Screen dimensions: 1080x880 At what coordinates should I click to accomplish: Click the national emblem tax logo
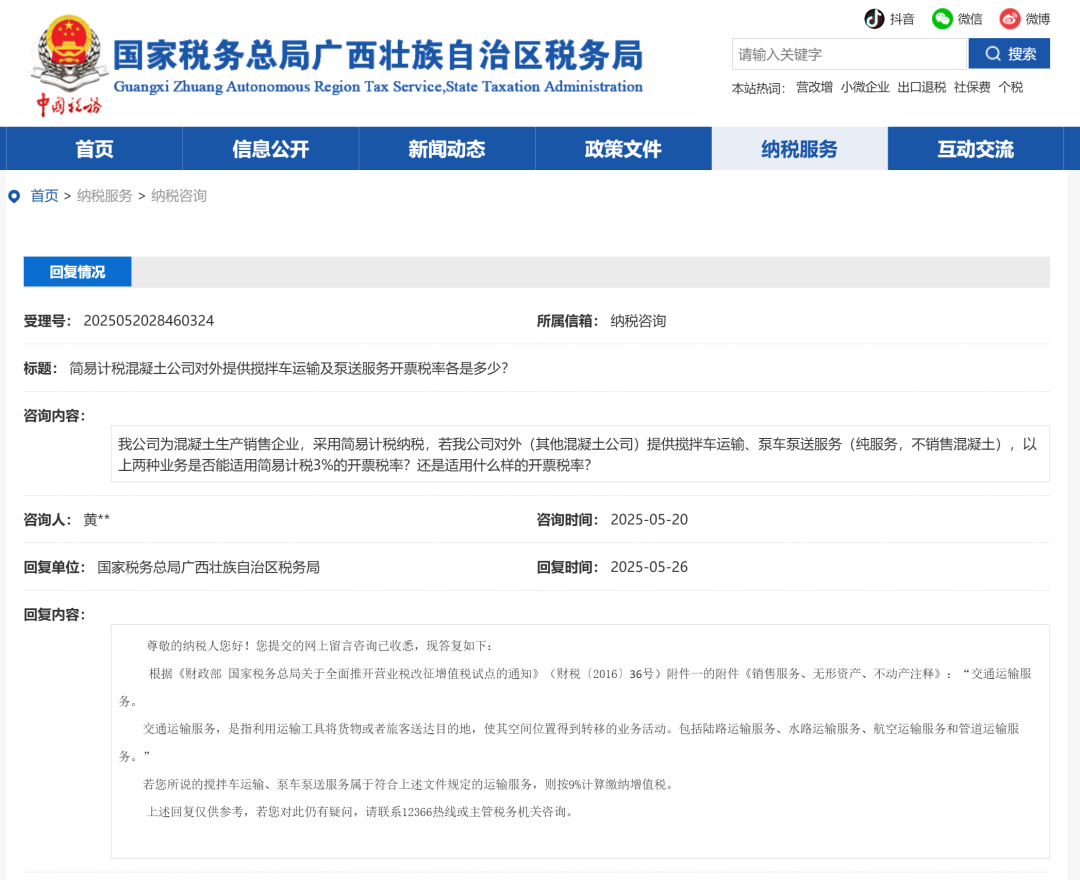(x=68, y=65)
